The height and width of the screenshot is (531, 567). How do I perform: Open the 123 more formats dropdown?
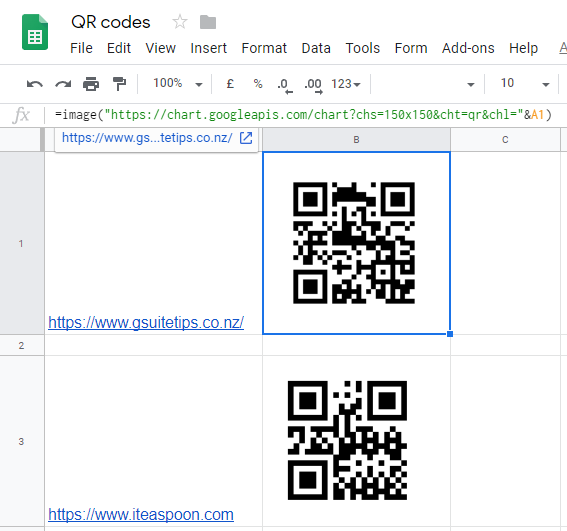point(346,84)
